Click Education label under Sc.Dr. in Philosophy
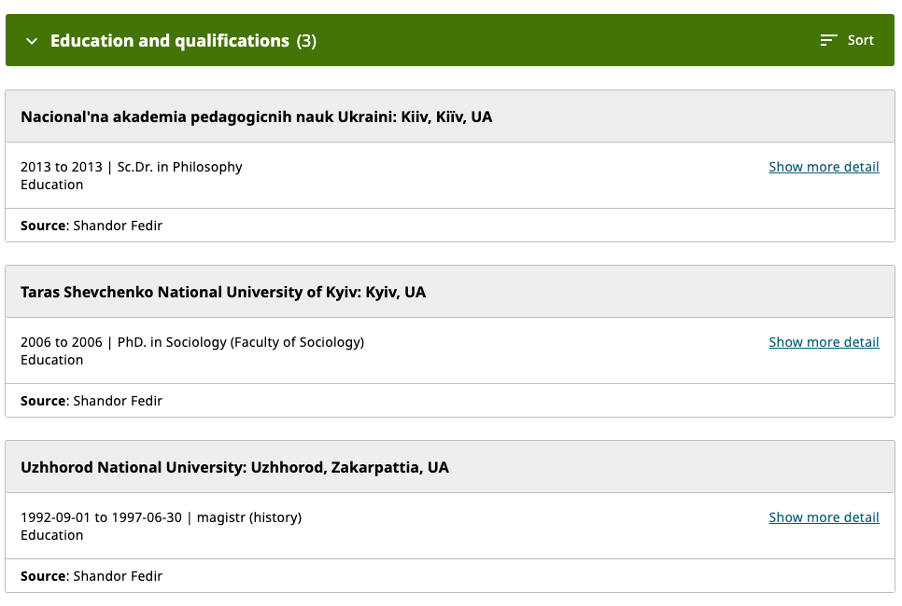The image size is (902, 606). (52, 185)
